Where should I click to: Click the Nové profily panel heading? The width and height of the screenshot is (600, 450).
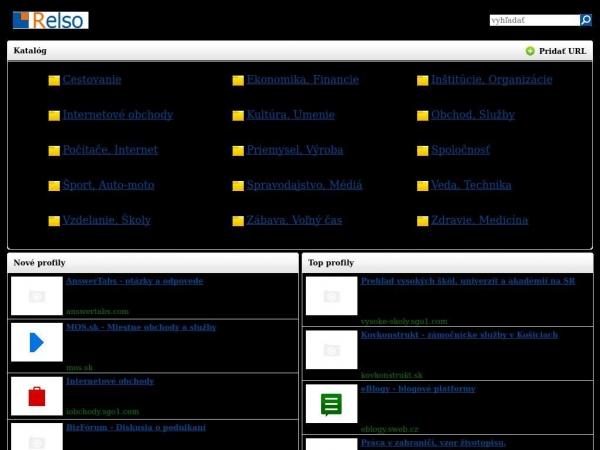[39, 263]
